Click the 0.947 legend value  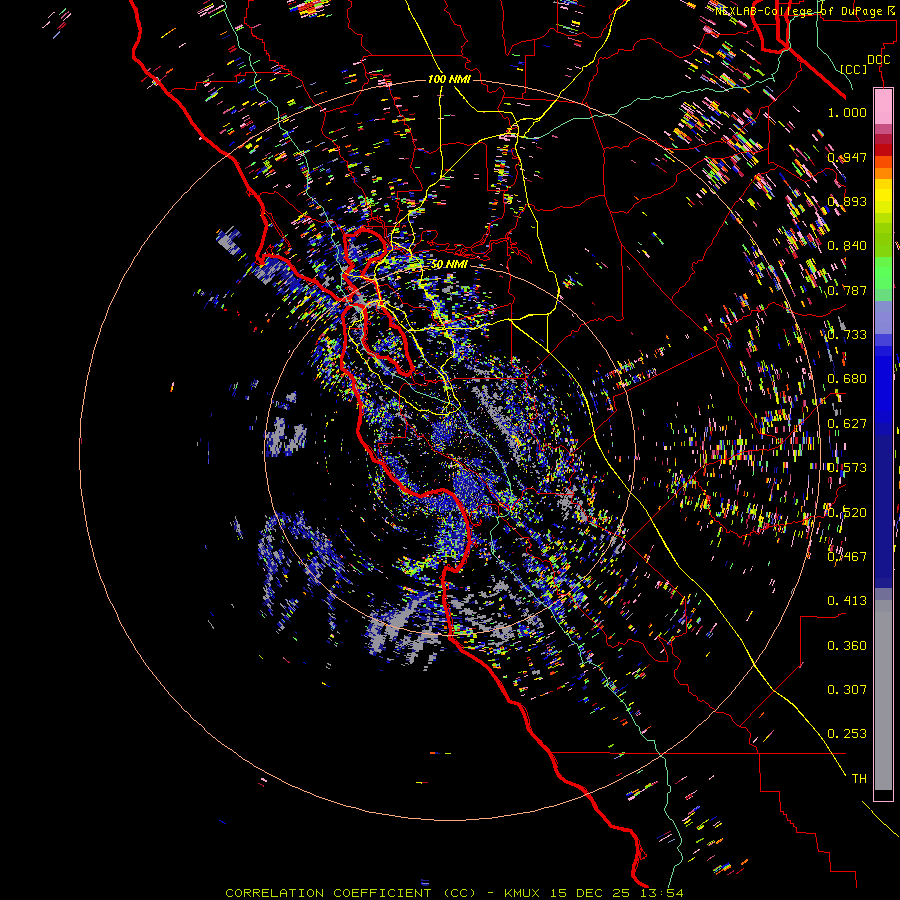(847, 157)
